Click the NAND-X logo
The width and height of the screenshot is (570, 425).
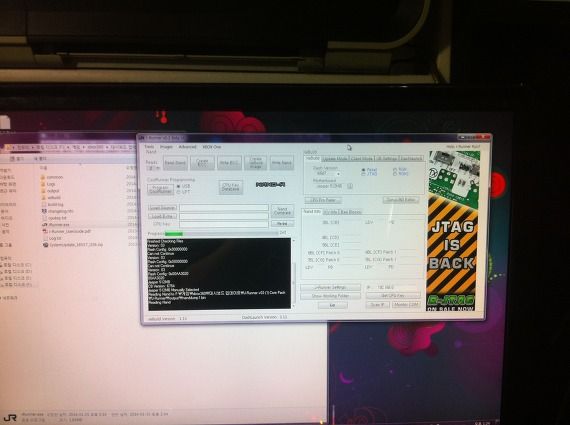[271, 185]
